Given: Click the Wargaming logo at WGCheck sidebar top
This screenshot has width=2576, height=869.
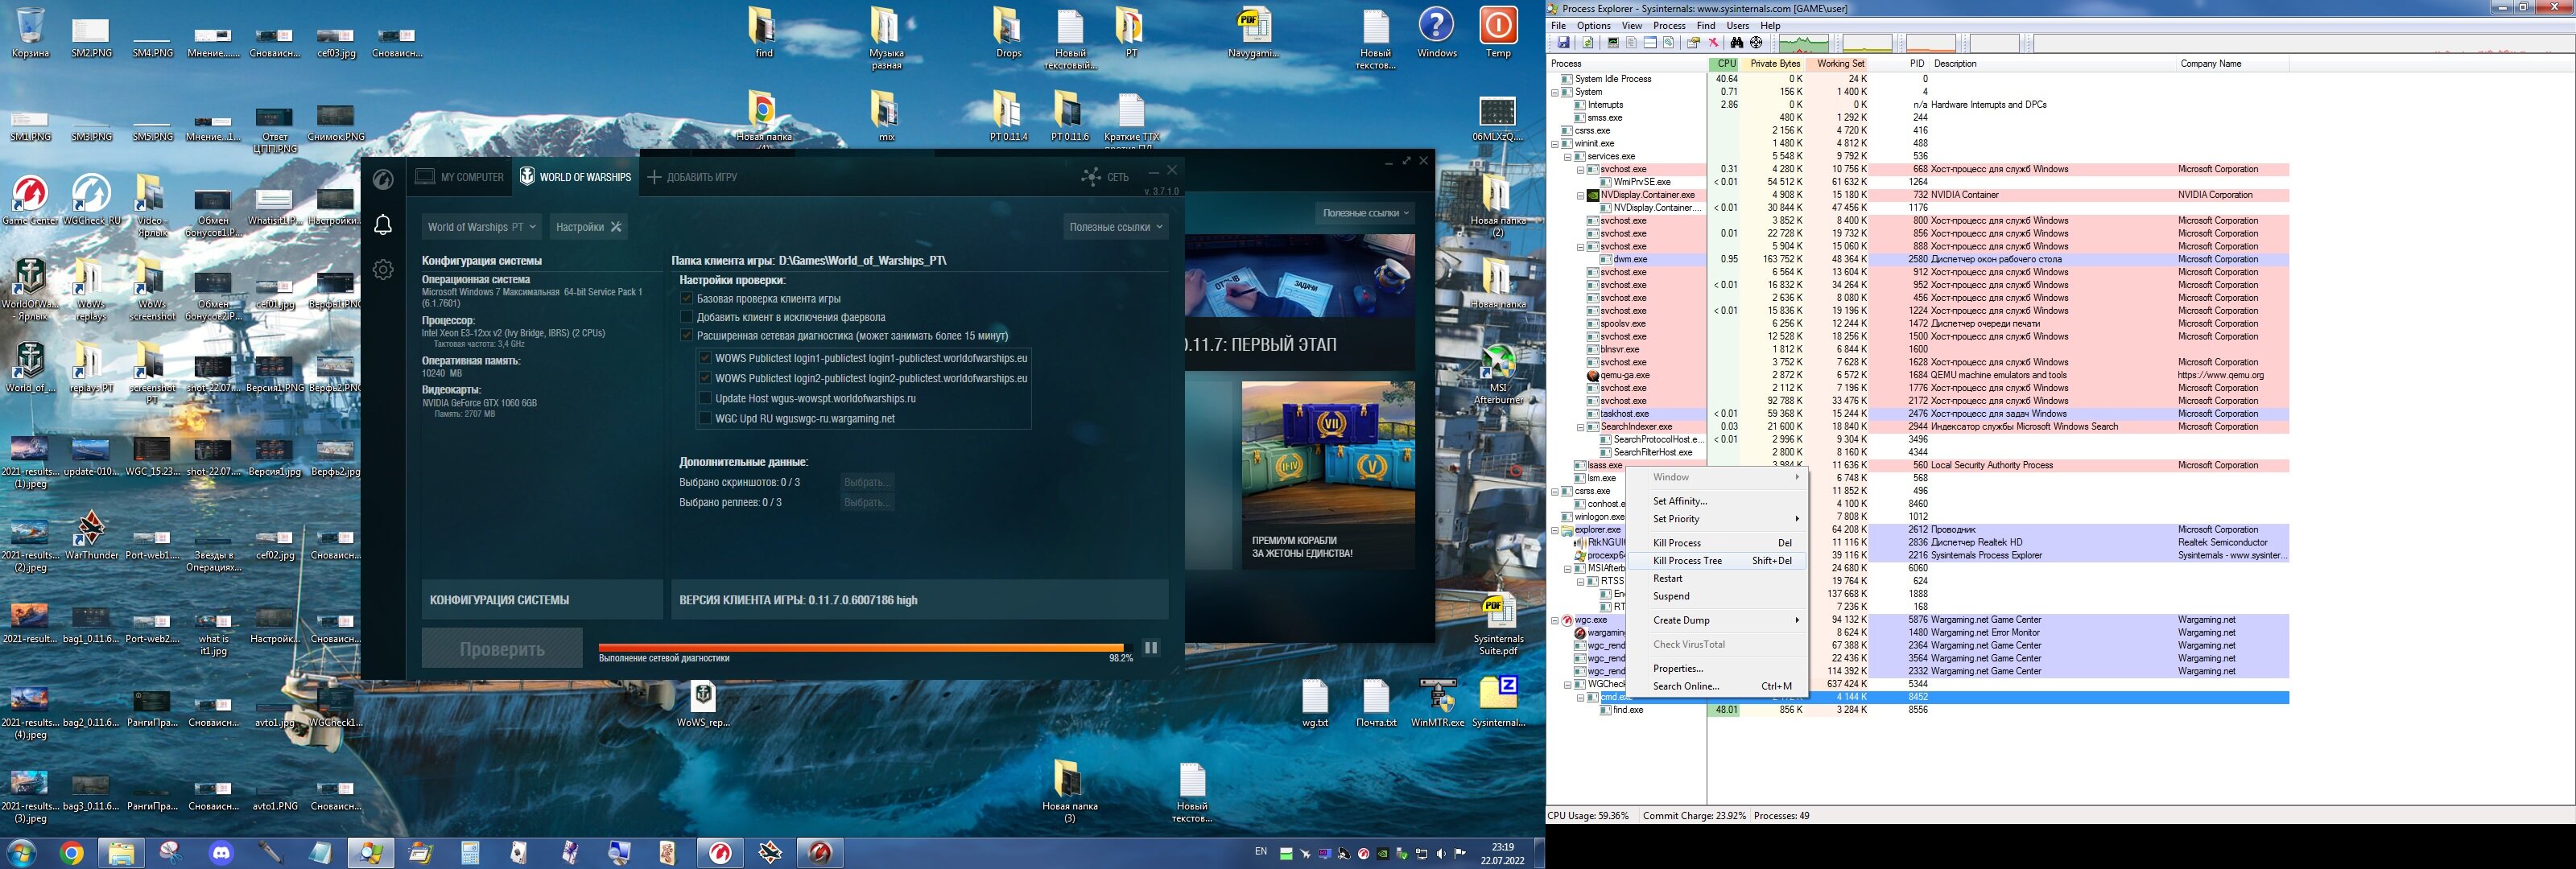Looking at the screenshot, I should coord(383,179).
